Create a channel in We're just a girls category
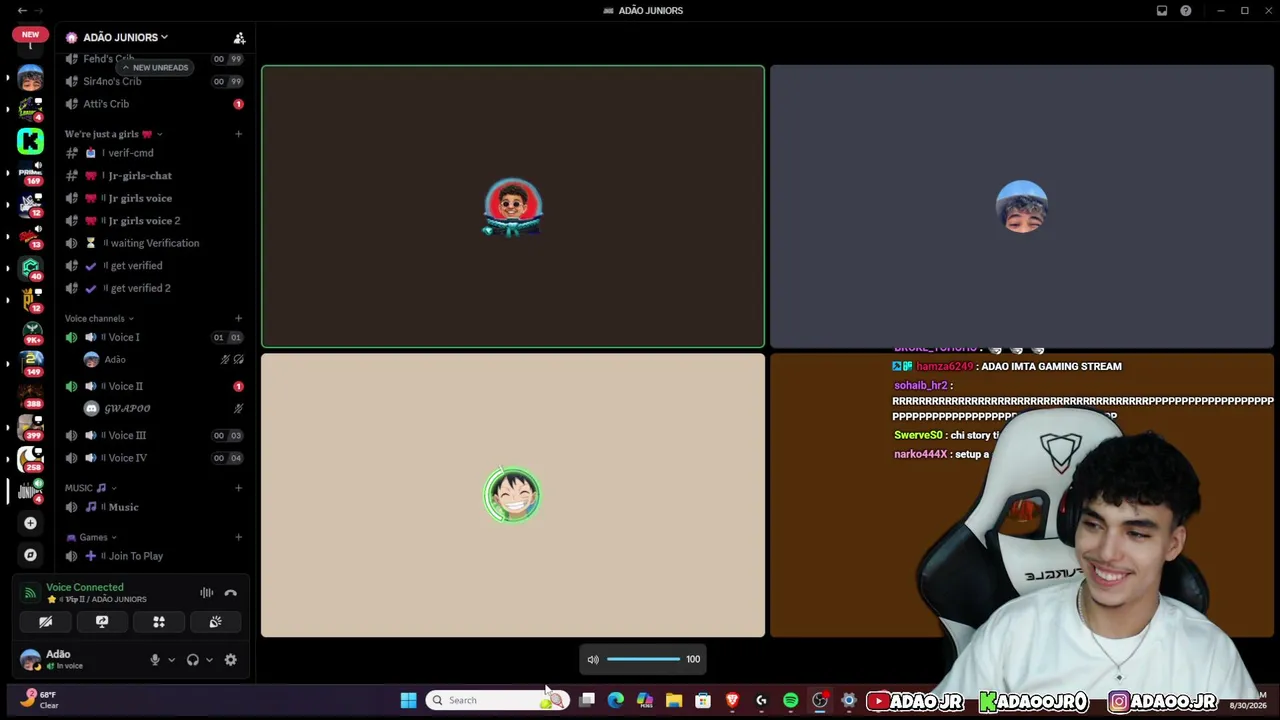1280x720 pixels. coord(238,134)
